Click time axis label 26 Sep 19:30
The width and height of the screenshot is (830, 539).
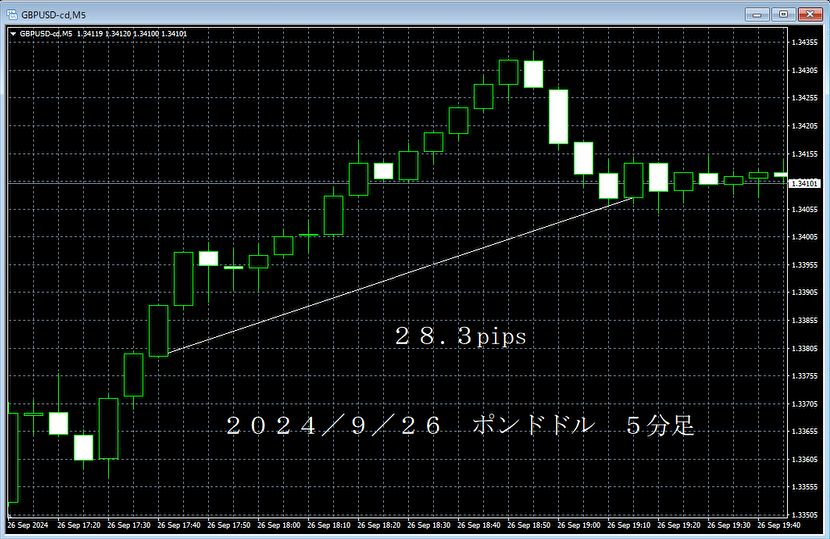729,525
